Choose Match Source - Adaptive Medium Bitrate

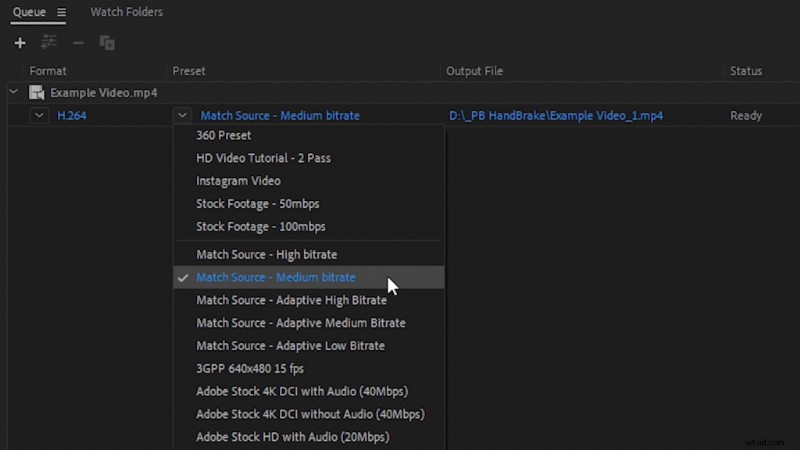(309, 323)
